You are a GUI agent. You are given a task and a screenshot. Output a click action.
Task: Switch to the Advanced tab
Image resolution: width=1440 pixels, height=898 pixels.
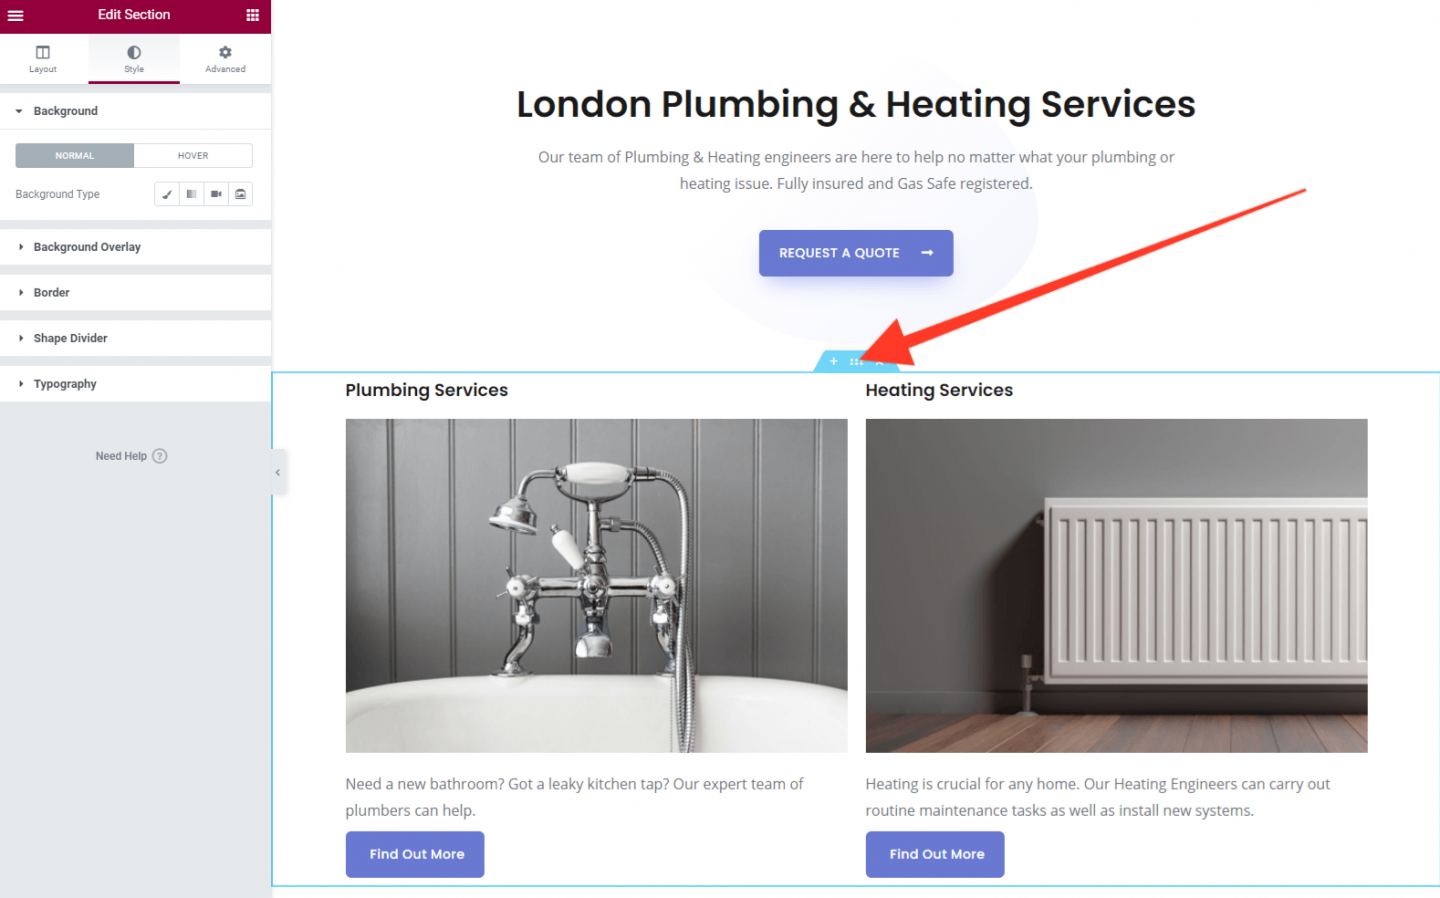[225, 59]
